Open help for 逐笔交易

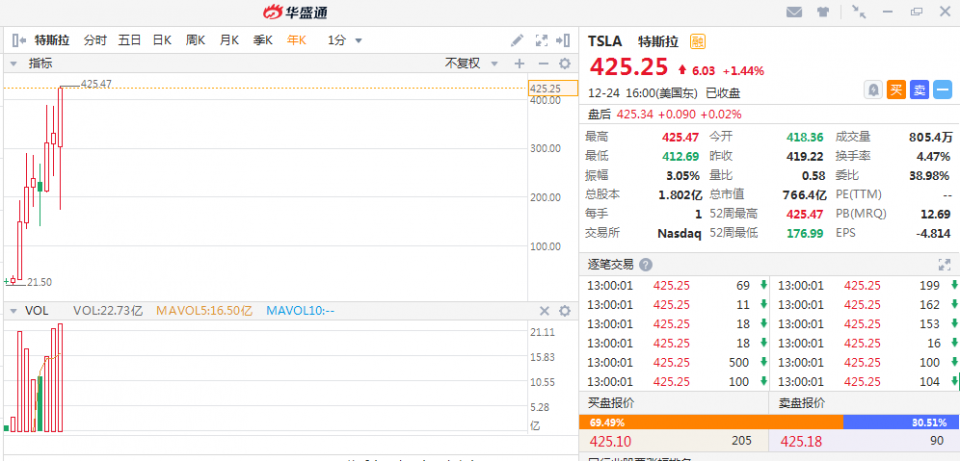click(x=646, y=265)
